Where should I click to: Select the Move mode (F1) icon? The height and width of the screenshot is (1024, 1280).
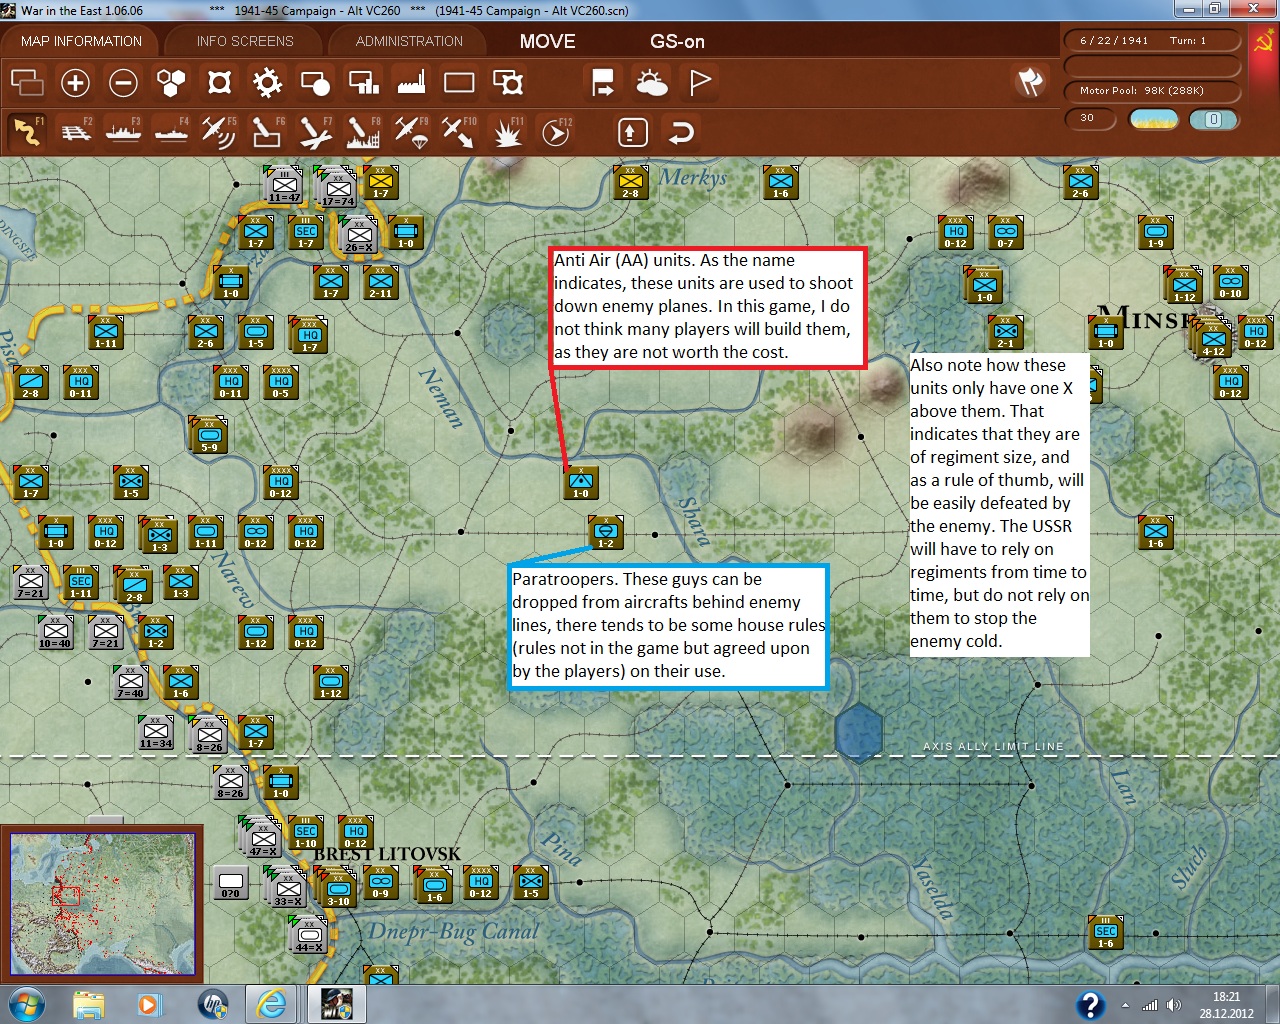tap(27, 132)
